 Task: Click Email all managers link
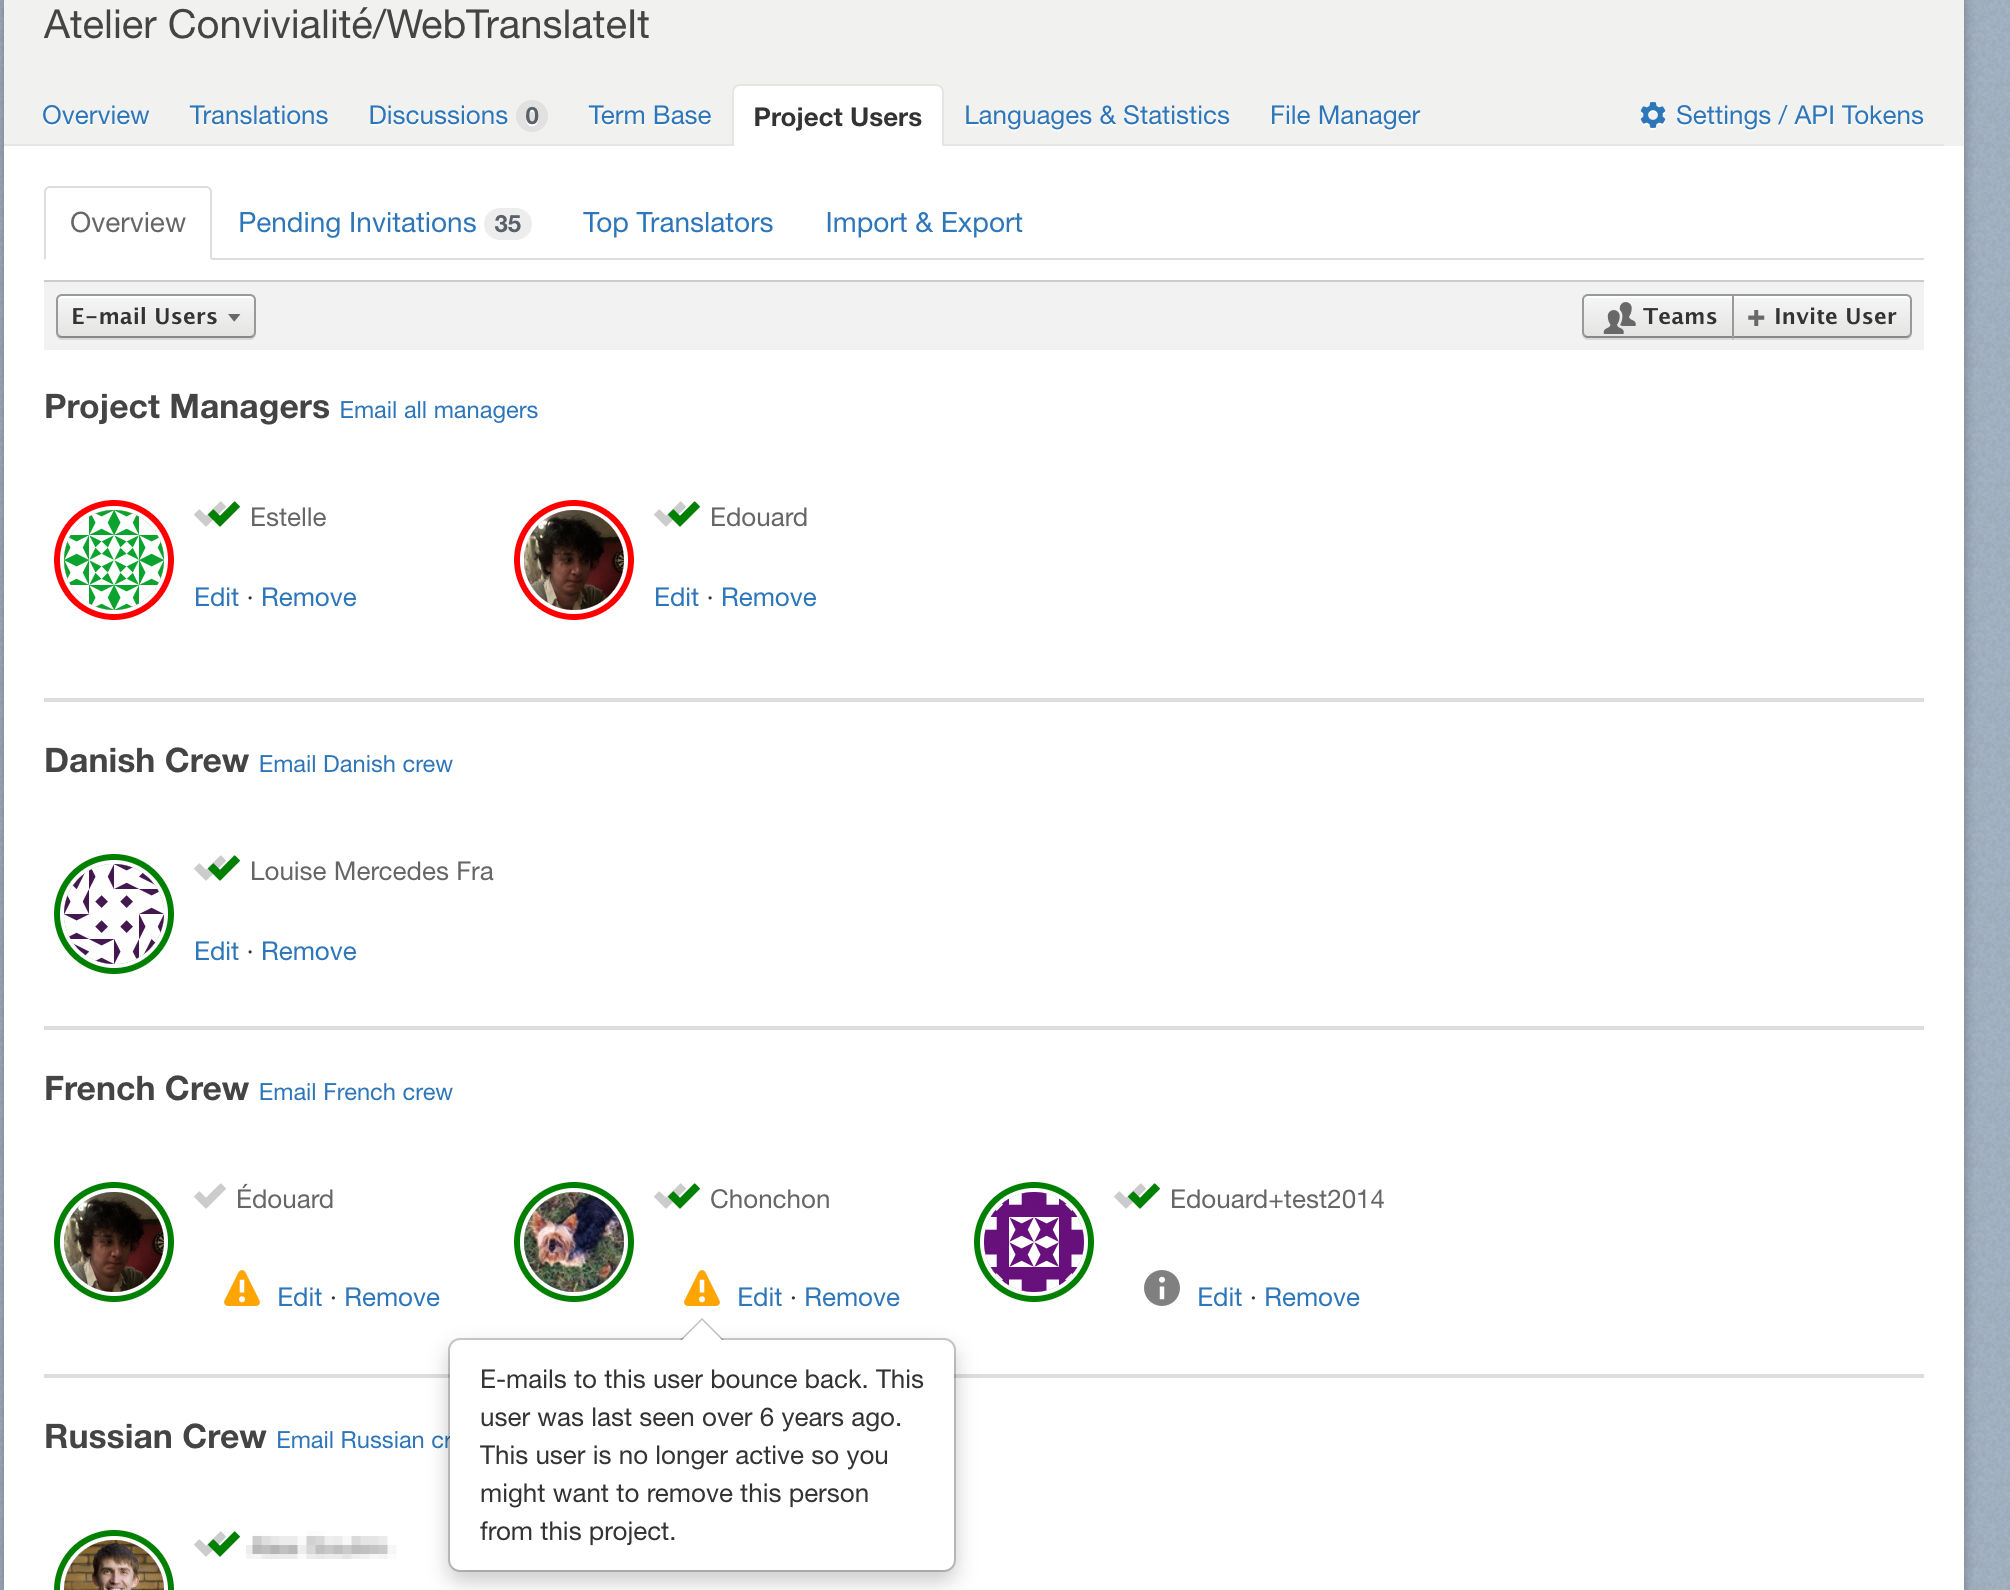438,410
